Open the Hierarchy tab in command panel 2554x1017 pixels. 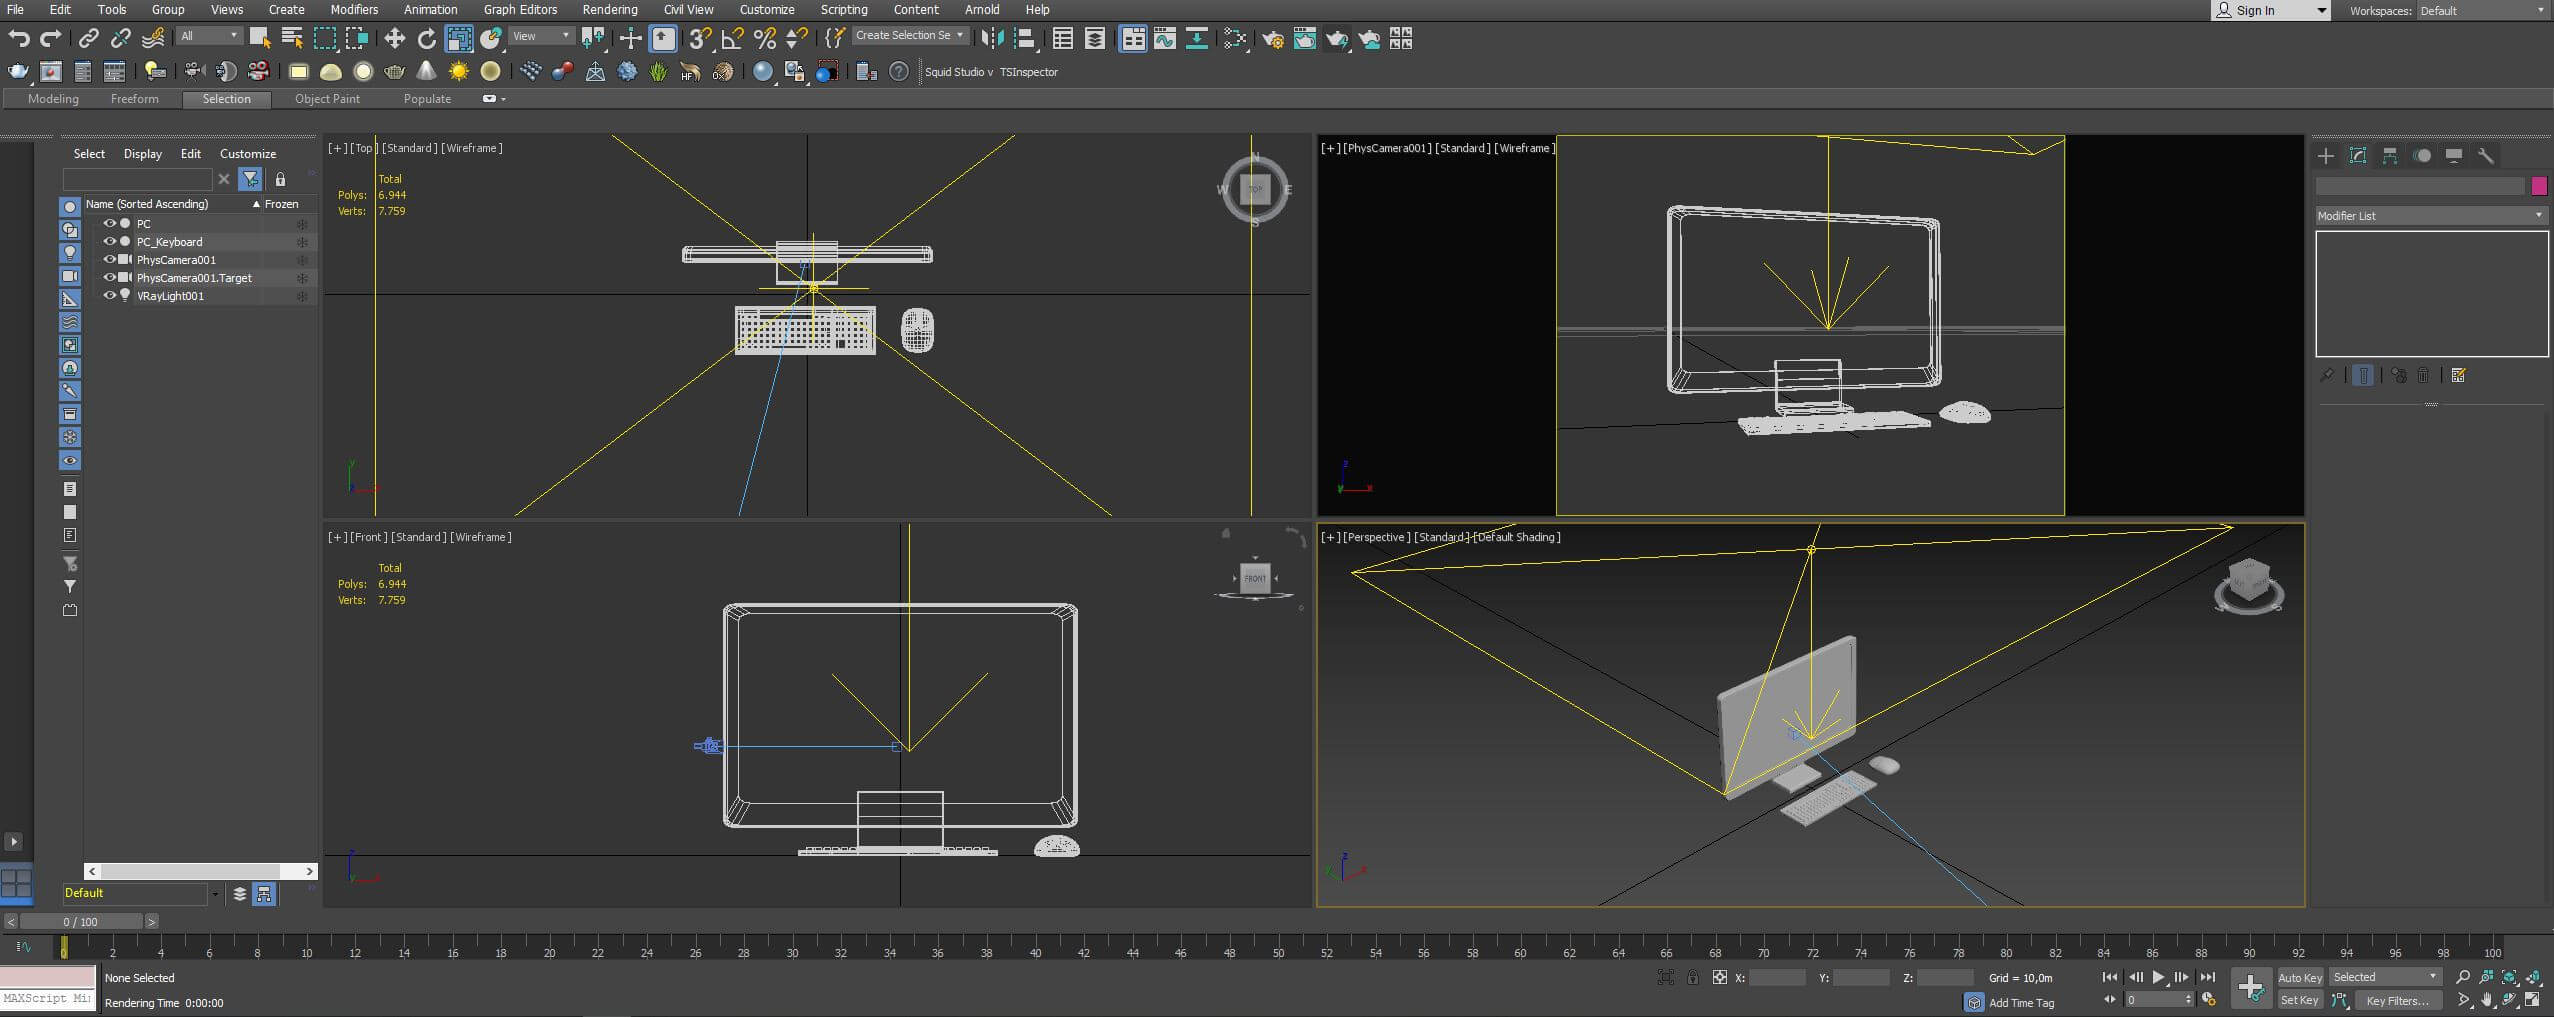[2389, 156]
